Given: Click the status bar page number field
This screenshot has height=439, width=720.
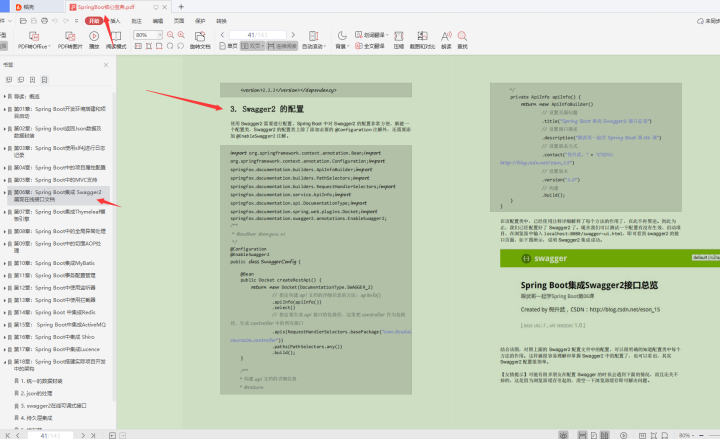Looking at the screenshot, I should [x=50, y=435].
